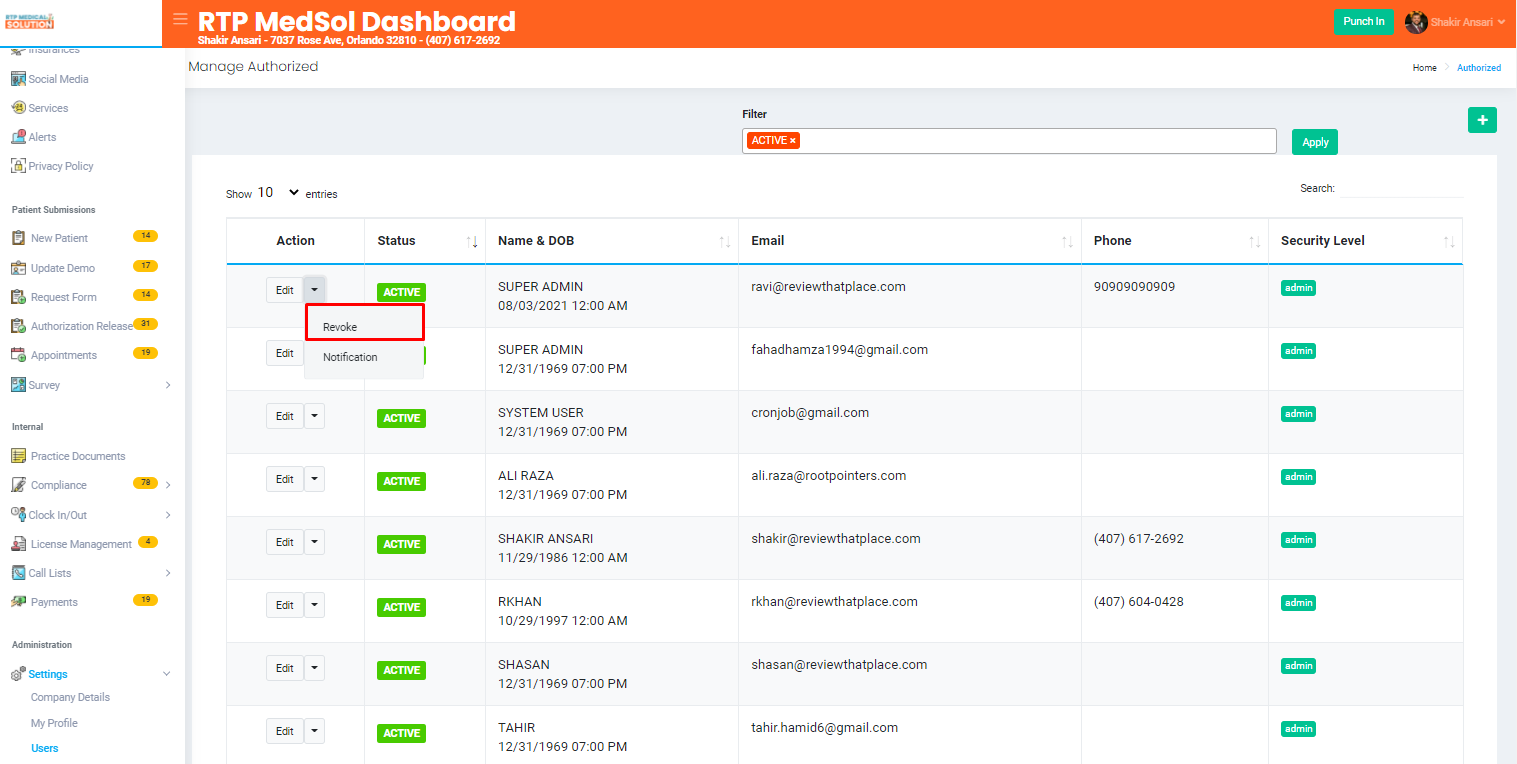
Task: Open the Social Media sidebar icon
Action: pos(18,79)
